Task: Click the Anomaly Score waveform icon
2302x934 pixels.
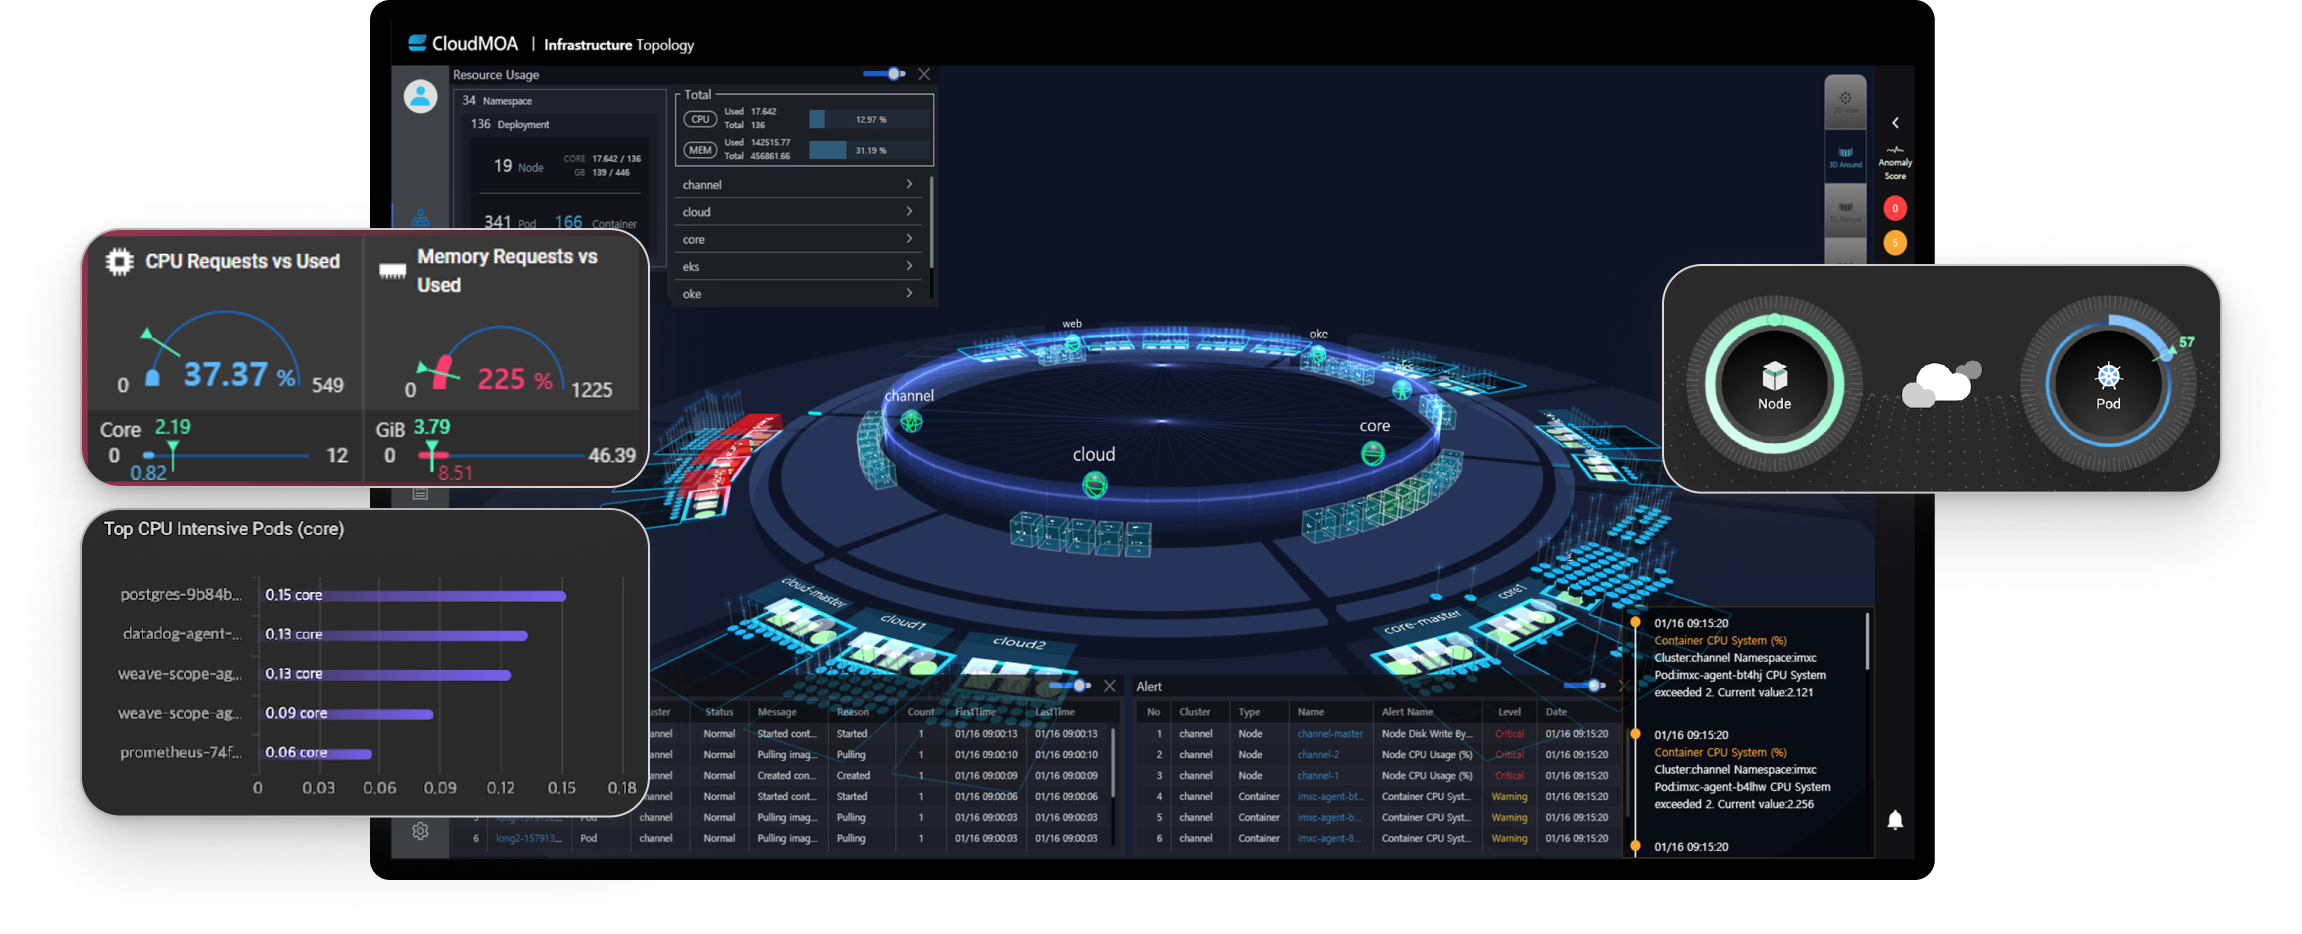Action: (1894, 150)
